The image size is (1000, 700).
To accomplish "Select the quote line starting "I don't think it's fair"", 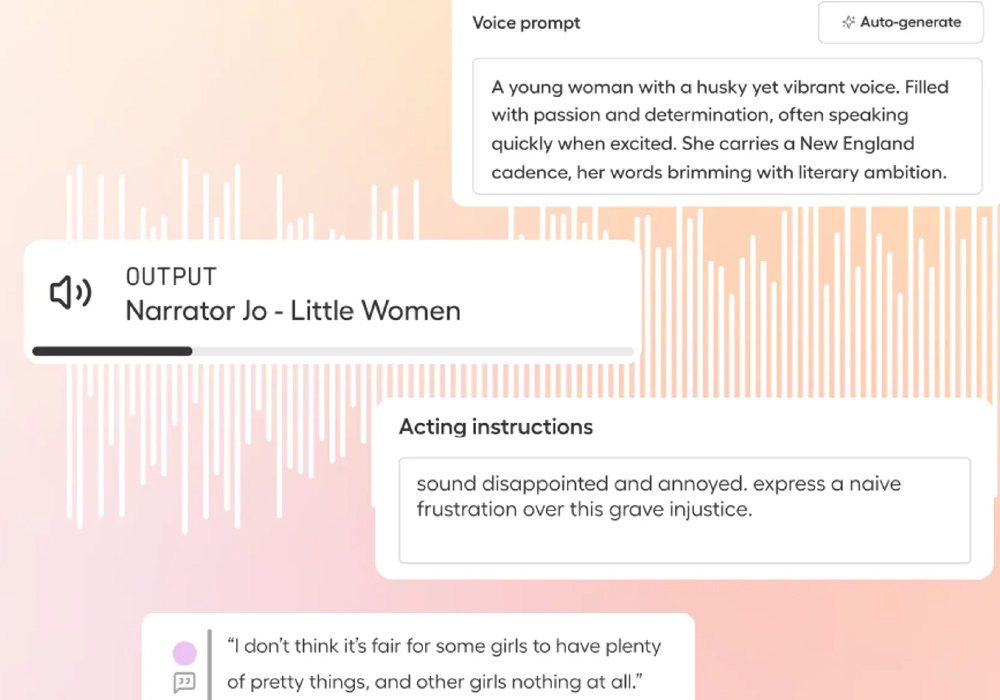I will pos(444,646).
